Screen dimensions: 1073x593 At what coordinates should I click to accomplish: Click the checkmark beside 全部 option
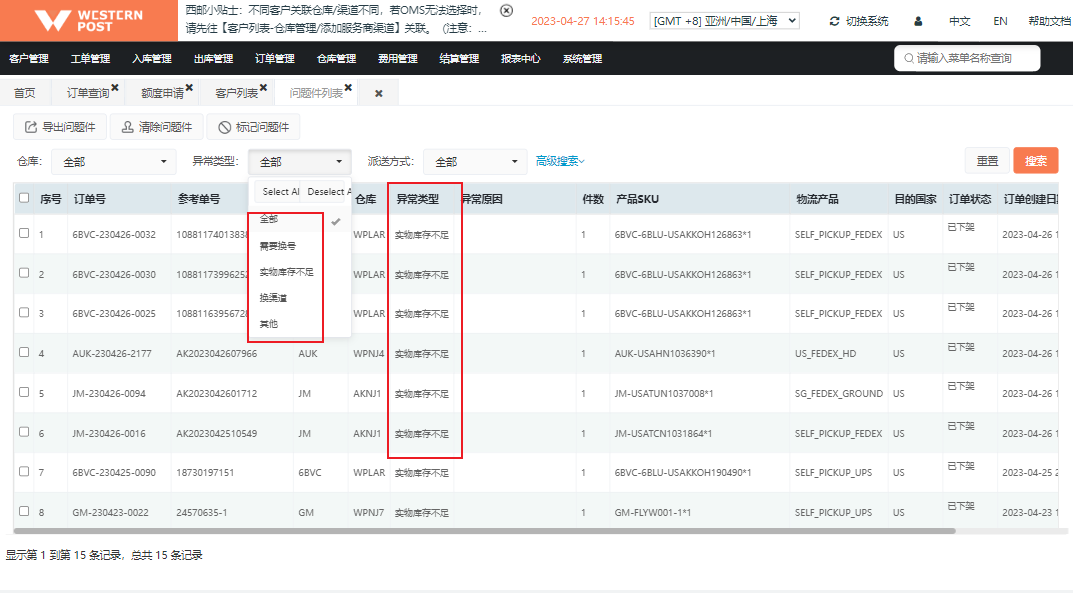336,222
